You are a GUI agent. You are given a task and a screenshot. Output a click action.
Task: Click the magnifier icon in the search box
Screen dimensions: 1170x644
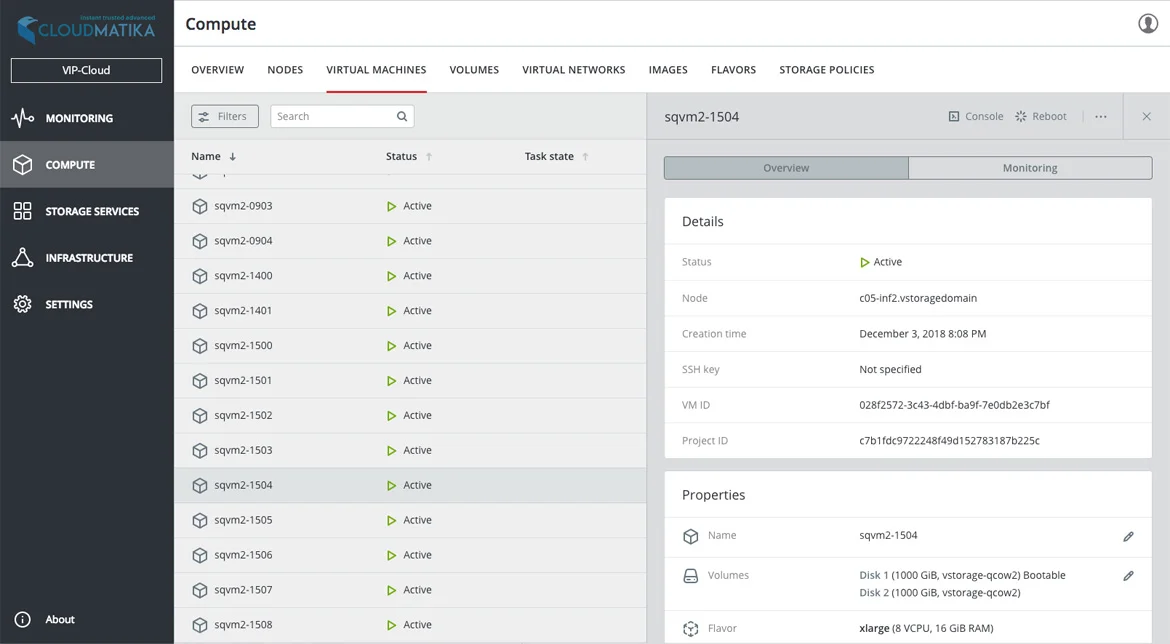(x=401, y=116)
